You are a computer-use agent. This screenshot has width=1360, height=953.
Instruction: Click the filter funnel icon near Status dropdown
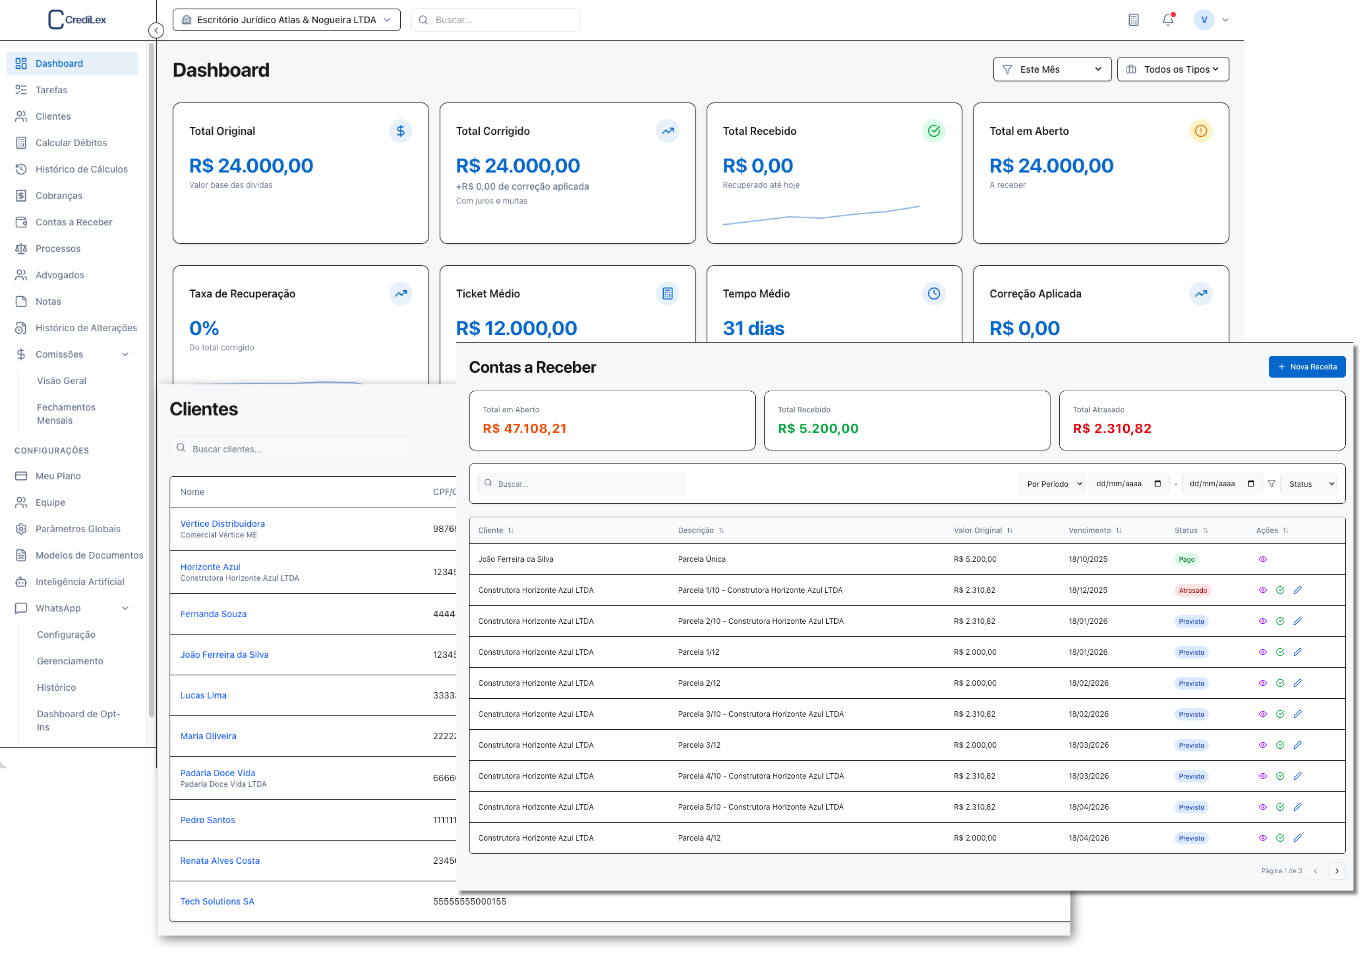(x=1272, y=483)
